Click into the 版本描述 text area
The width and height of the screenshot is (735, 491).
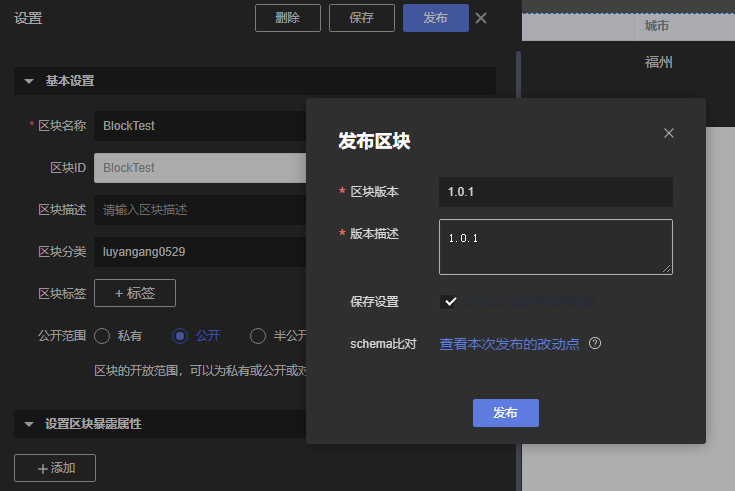click(x=555, y=246)
